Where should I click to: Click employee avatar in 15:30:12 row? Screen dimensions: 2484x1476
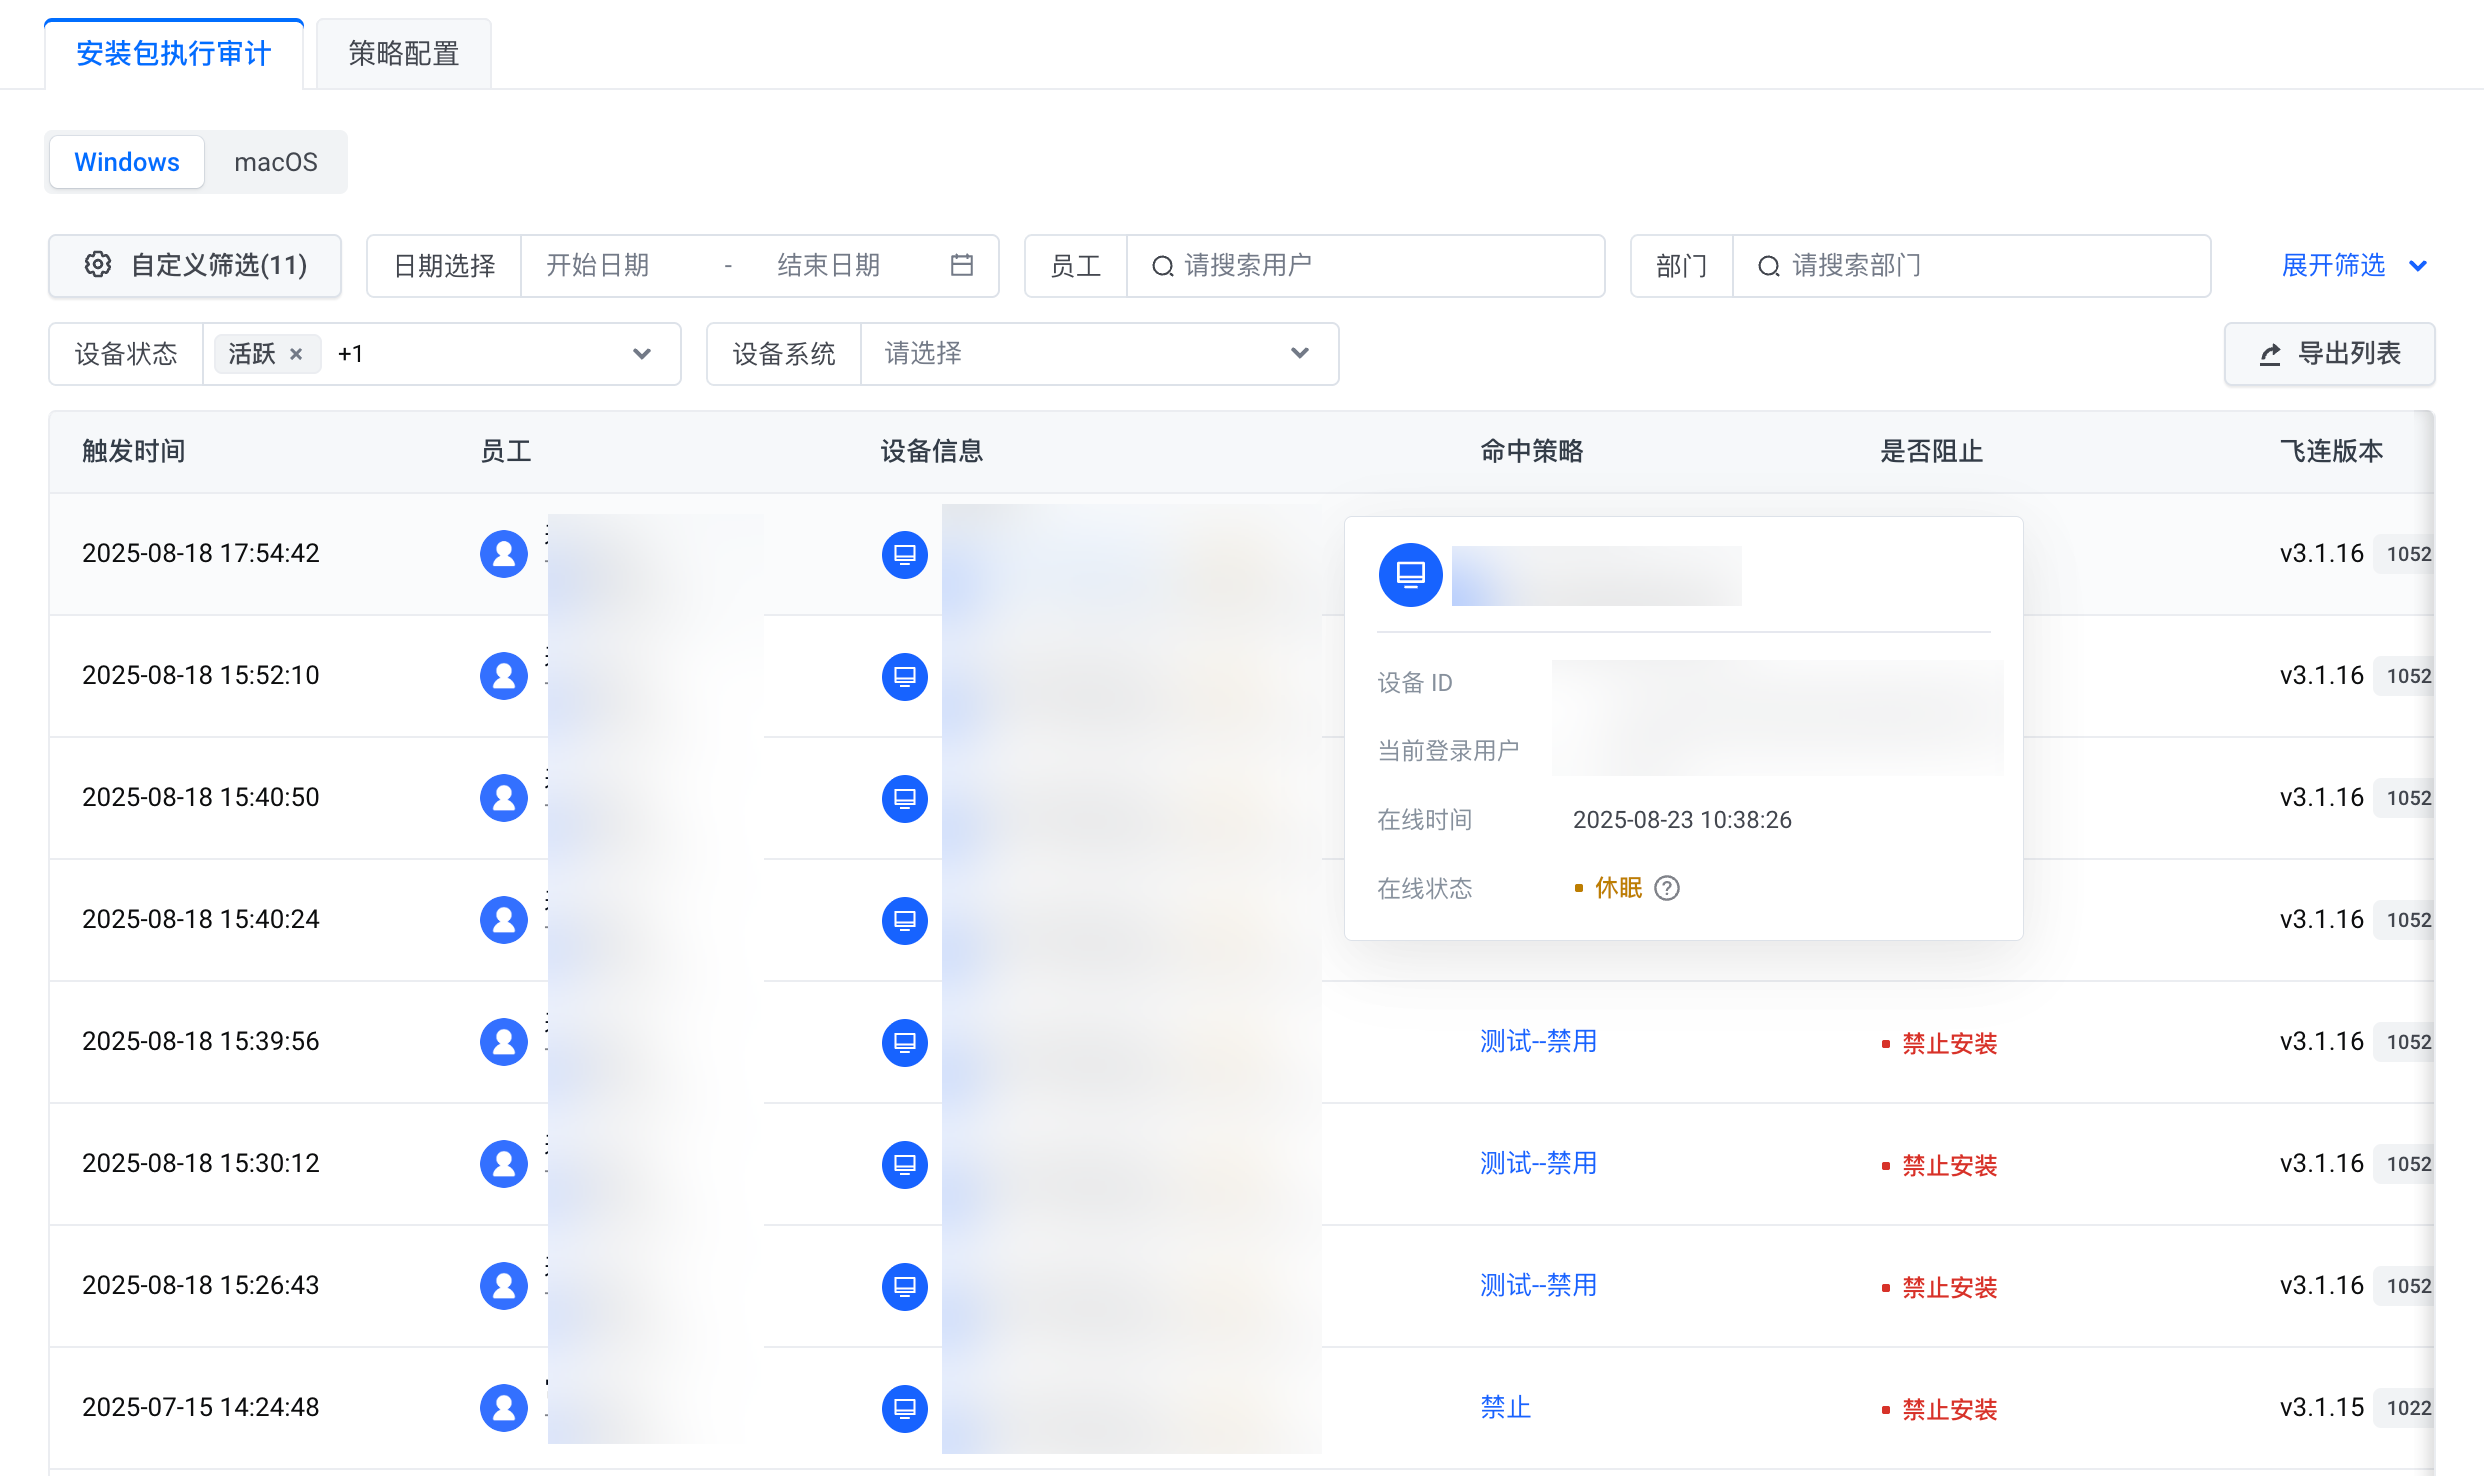[x=504, y=1163]
